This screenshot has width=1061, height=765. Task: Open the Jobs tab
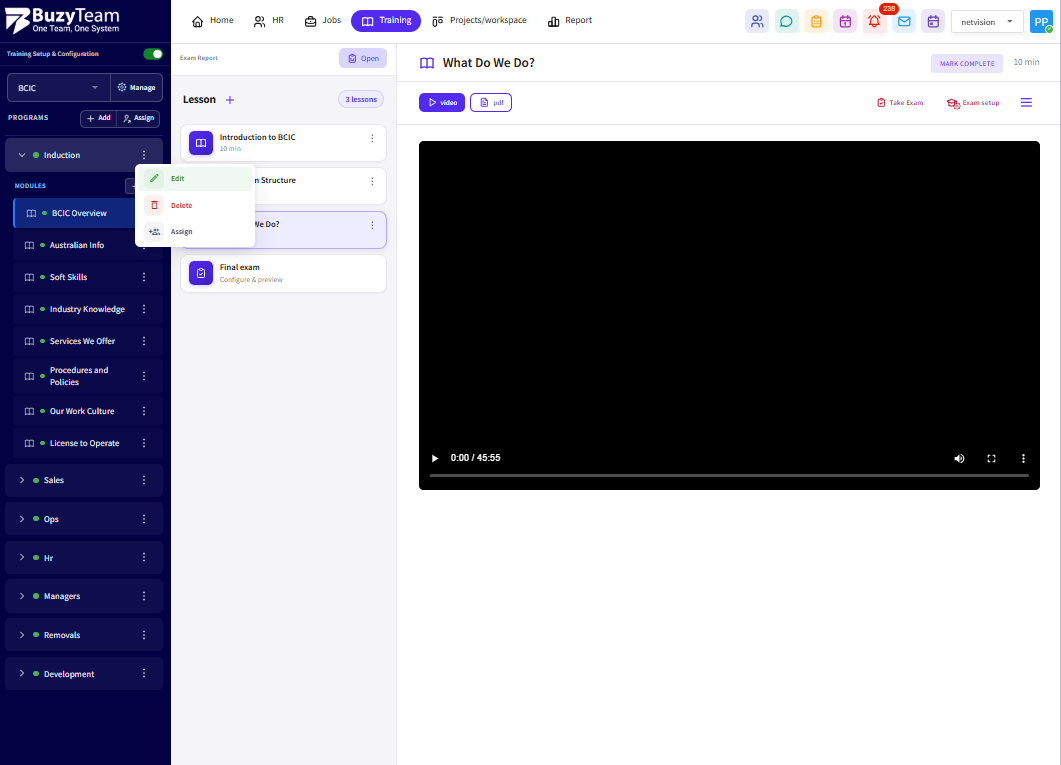coord(323,21)
